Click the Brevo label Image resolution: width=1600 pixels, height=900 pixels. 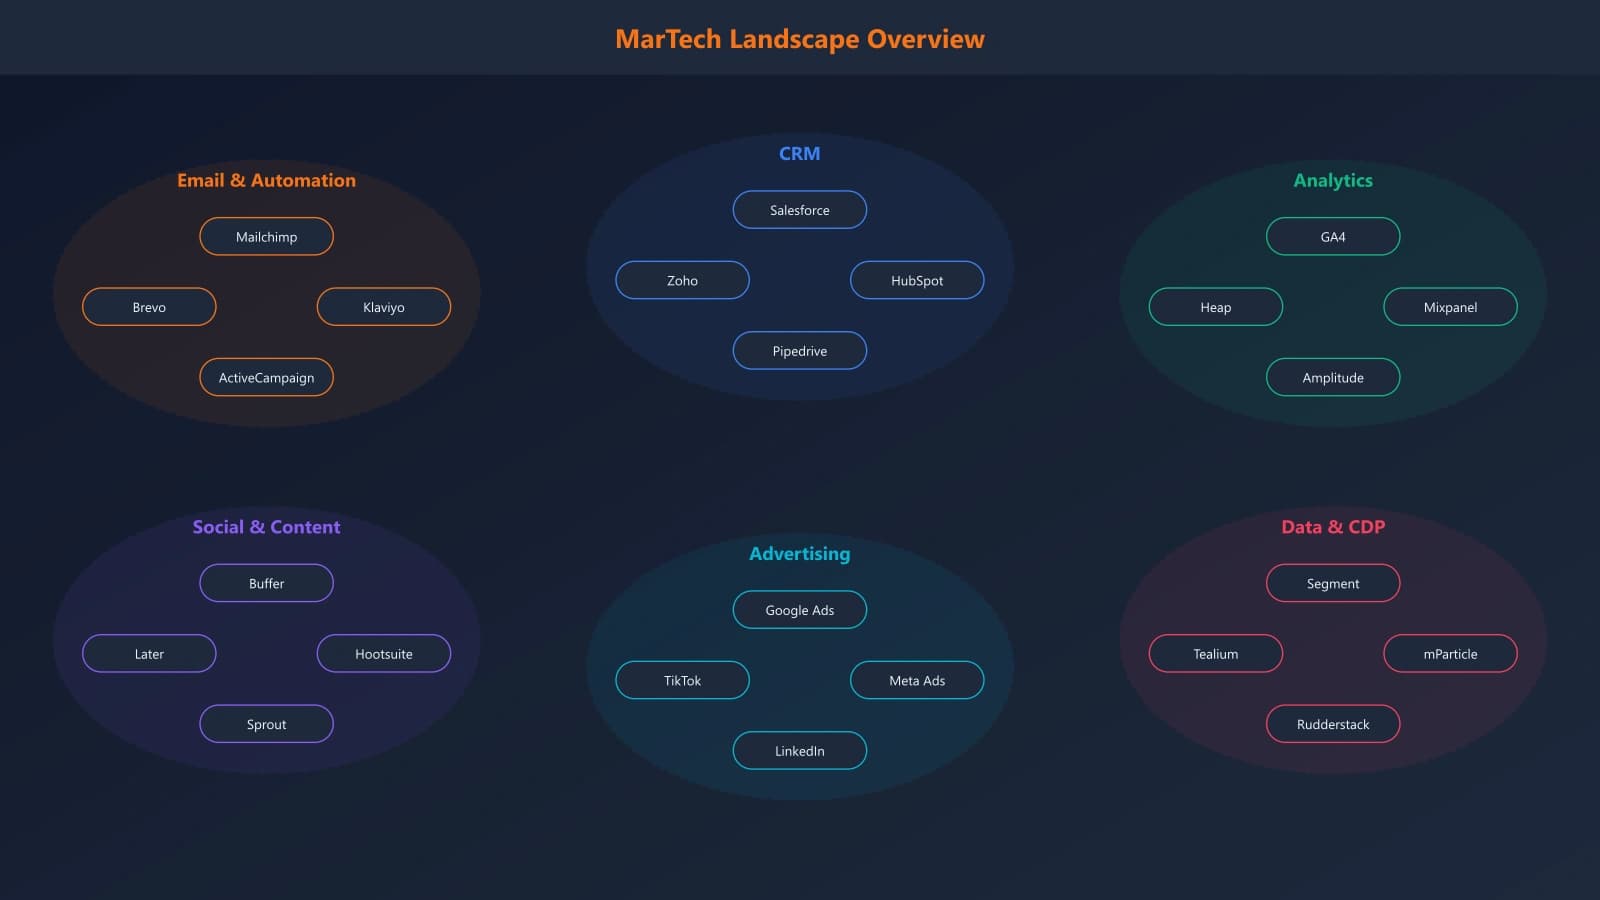149,307
